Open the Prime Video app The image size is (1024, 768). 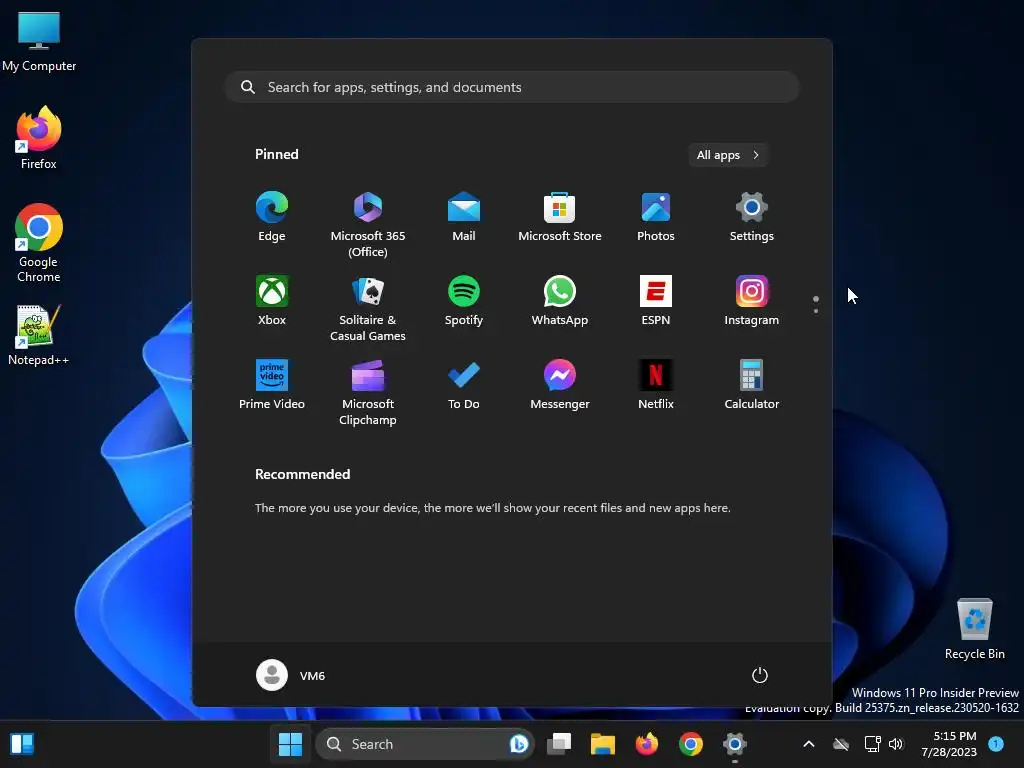coord(272,385)
